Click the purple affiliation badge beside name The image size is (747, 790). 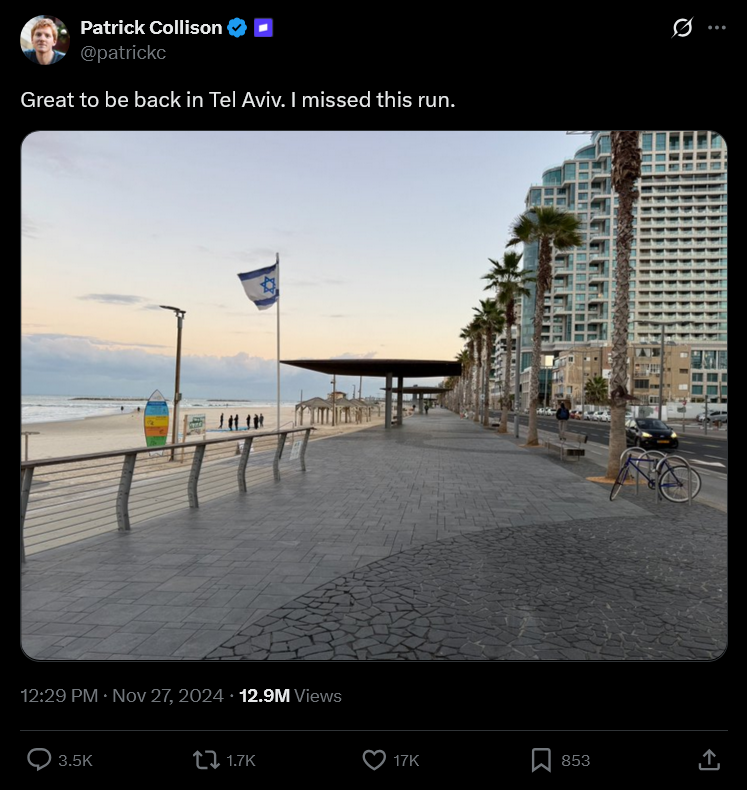click(262, 28)
